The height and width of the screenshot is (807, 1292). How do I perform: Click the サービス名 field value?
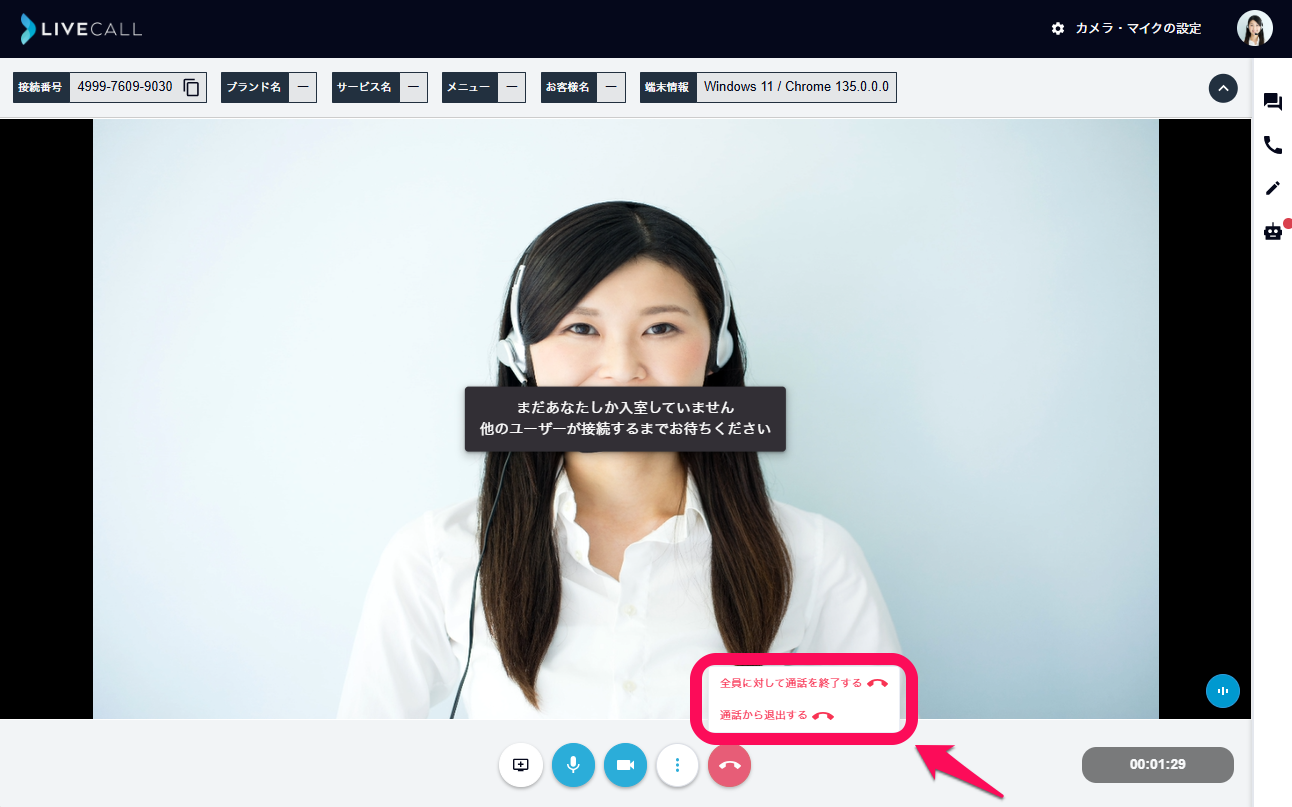pyautogui.click(x=413, y=87)
